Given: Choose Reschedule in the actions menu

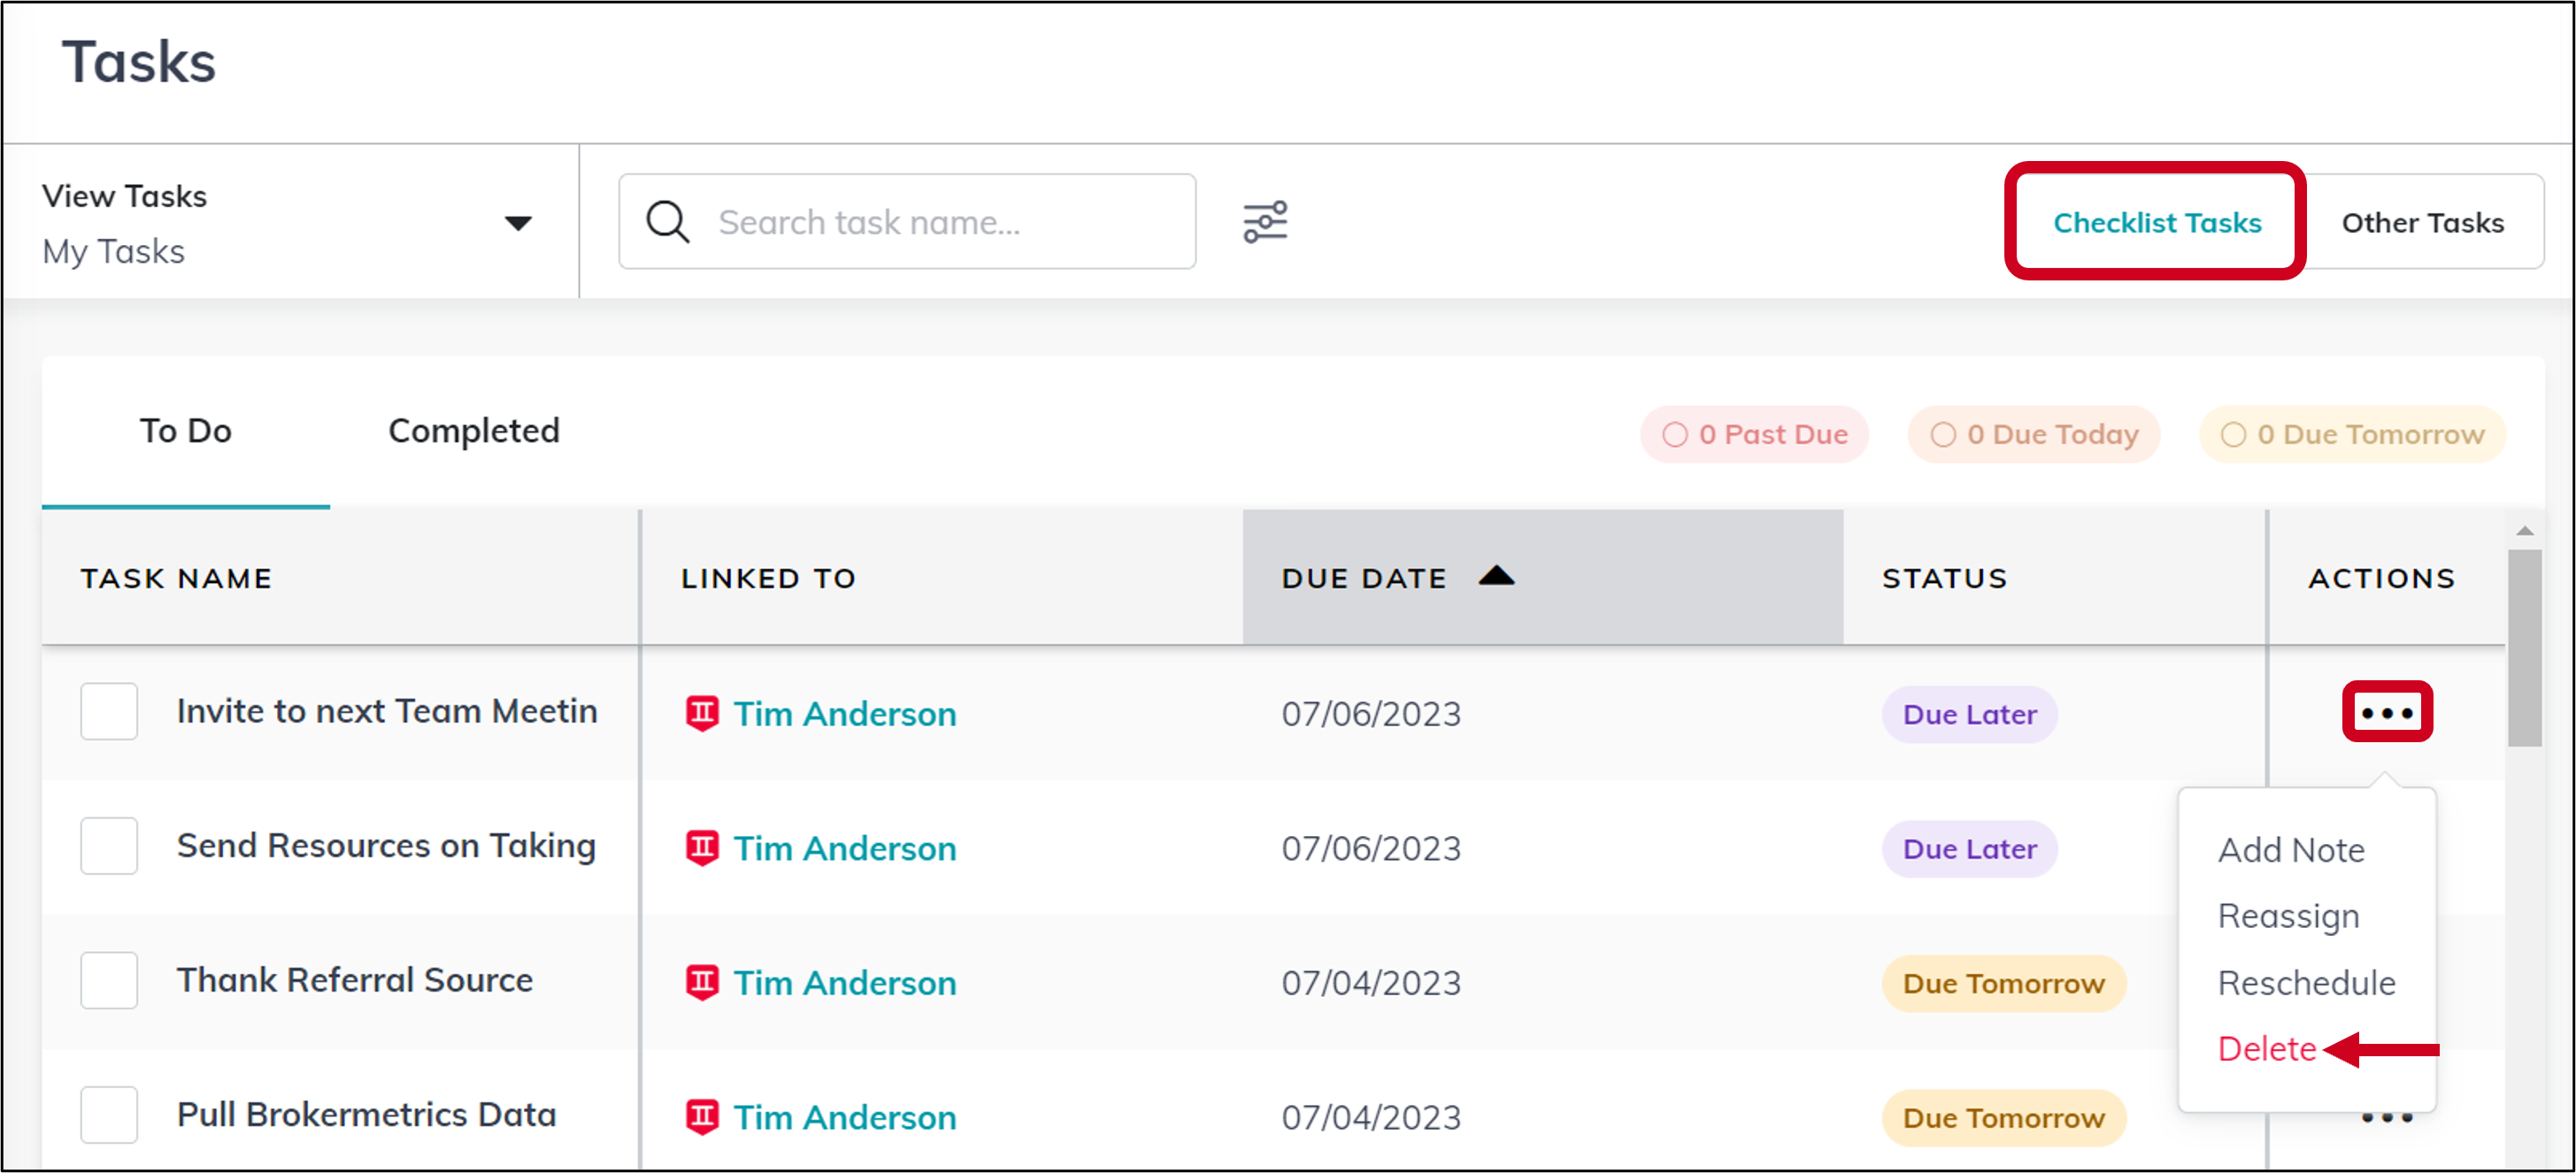Looking at the screenshot, I should click(x=2306, y=983).
